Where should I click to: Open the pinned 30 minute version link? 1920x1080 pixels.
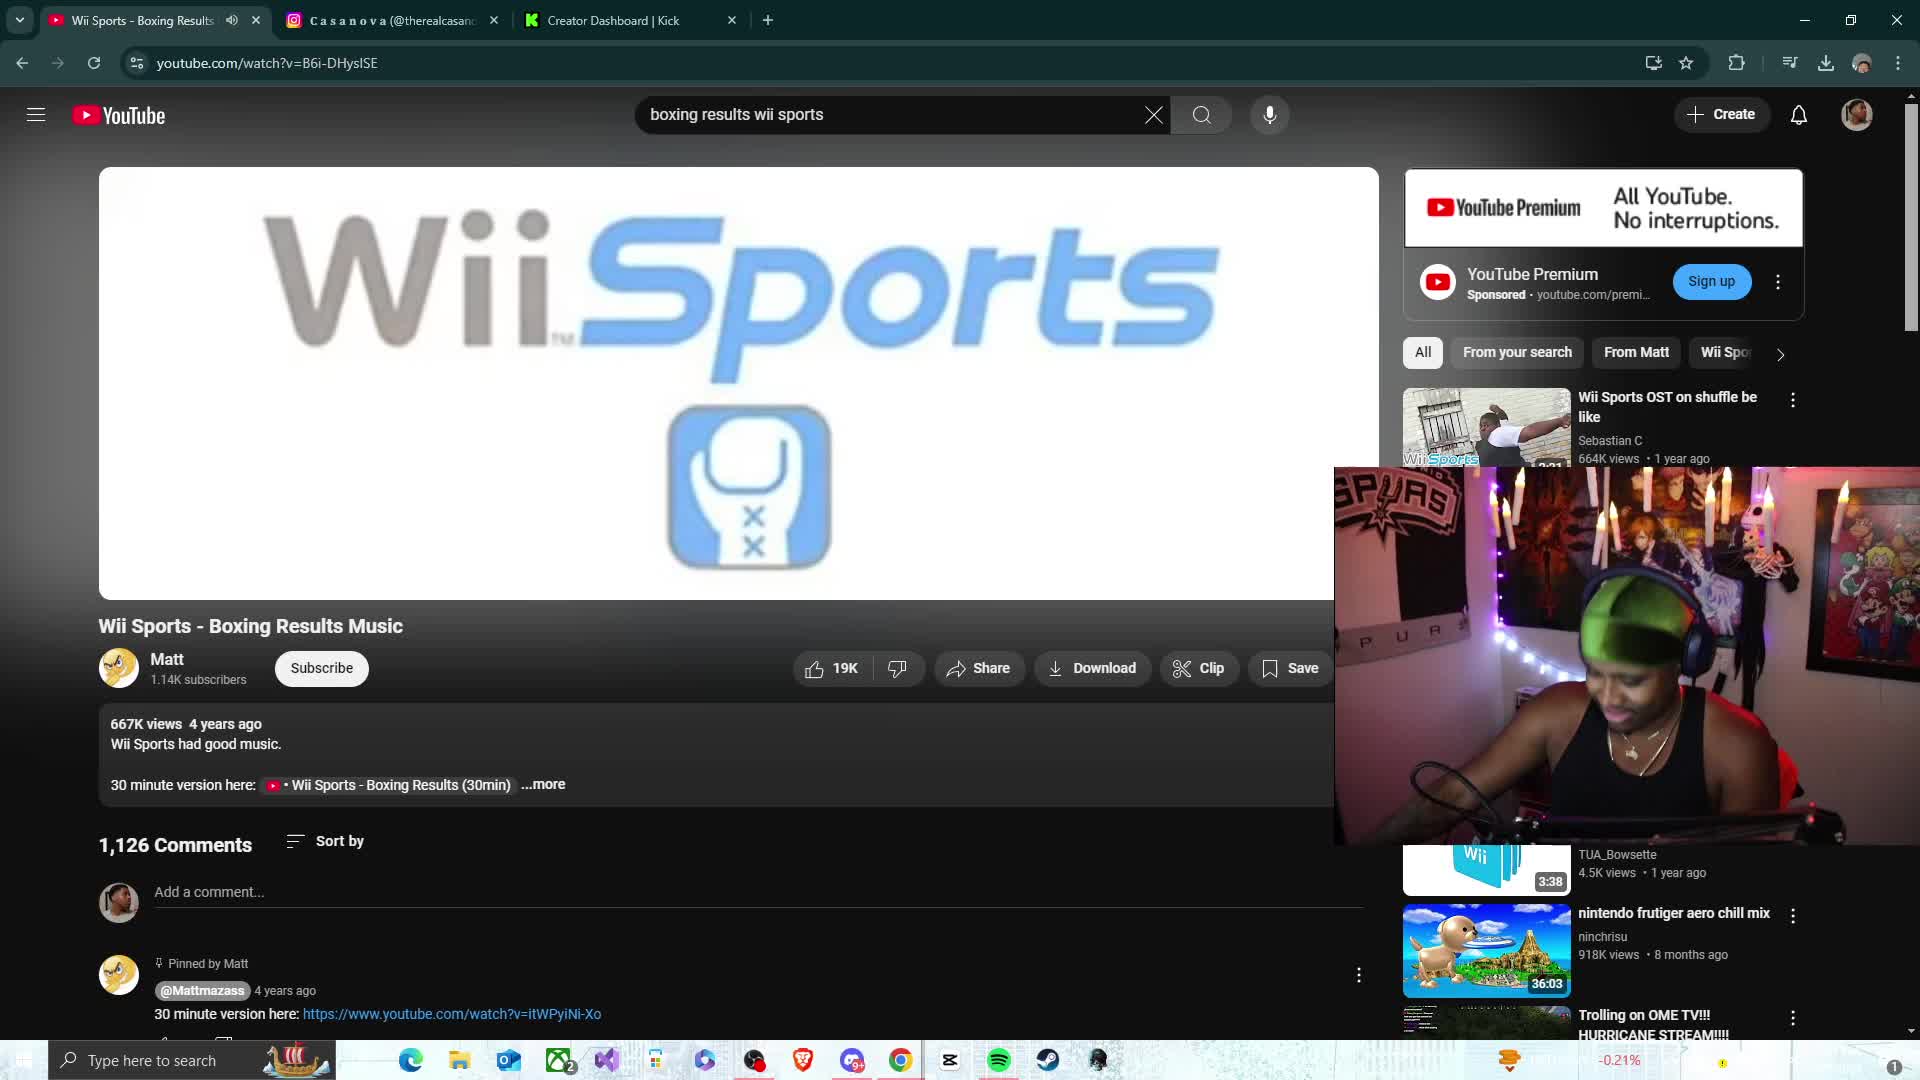point(451,1014)
